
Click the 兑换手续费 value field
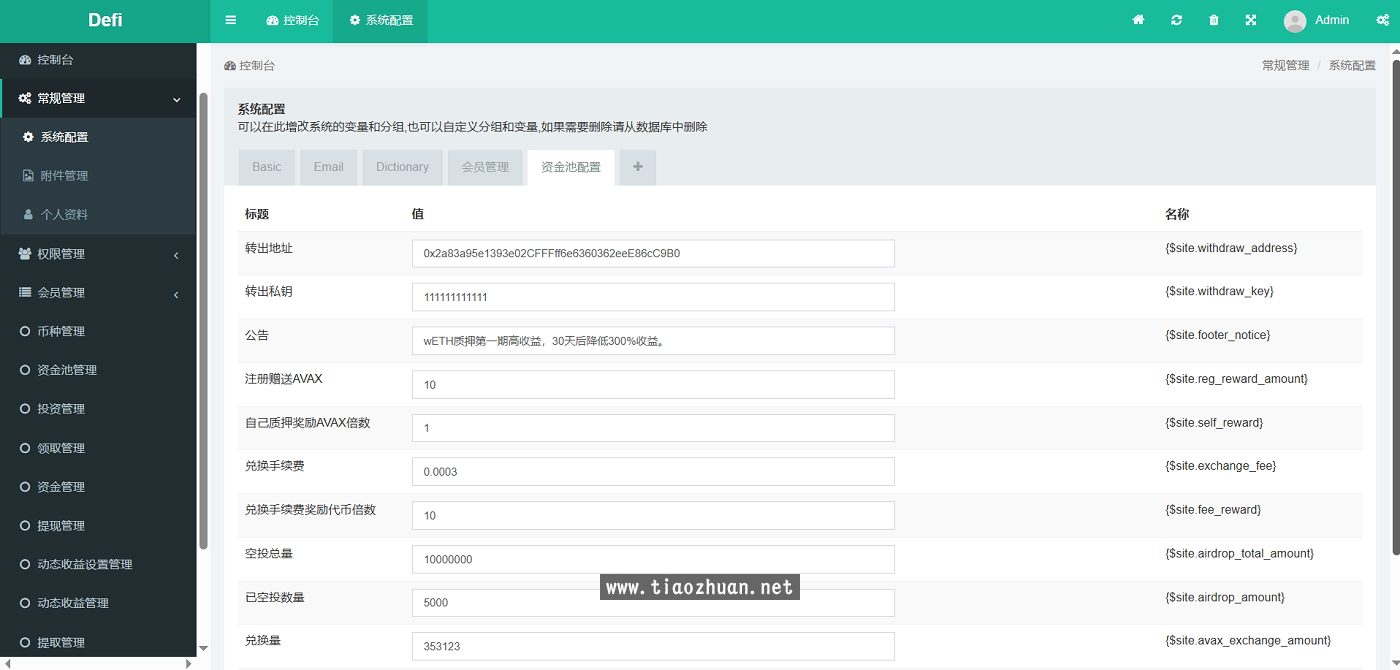click(653, 471)
